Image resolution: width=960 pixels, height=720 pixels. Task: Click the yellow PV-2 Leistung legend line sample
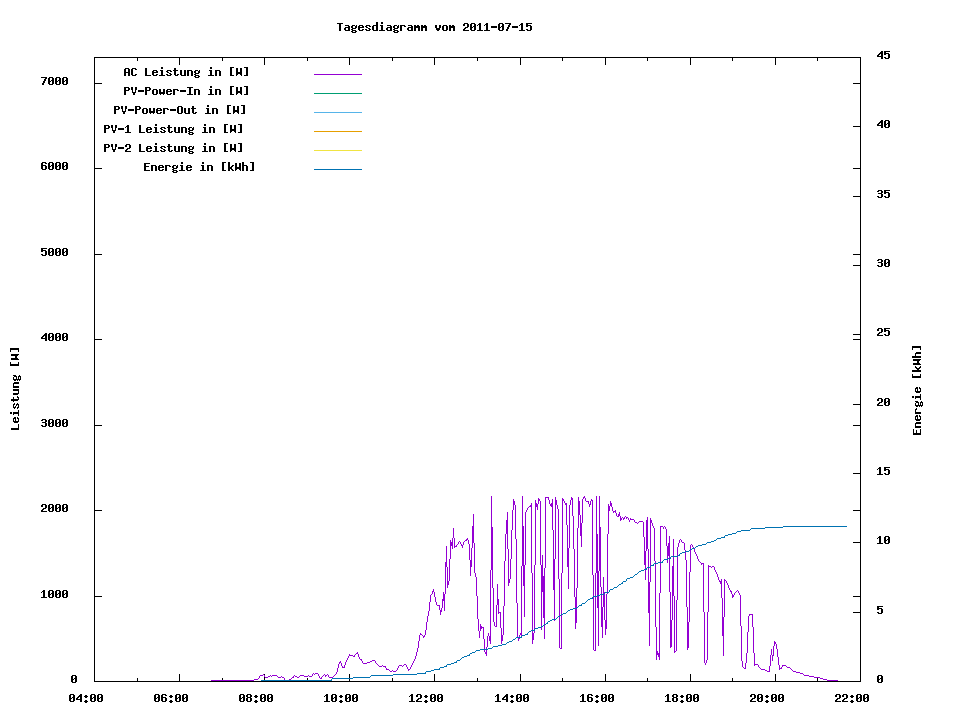pos(337,150)
